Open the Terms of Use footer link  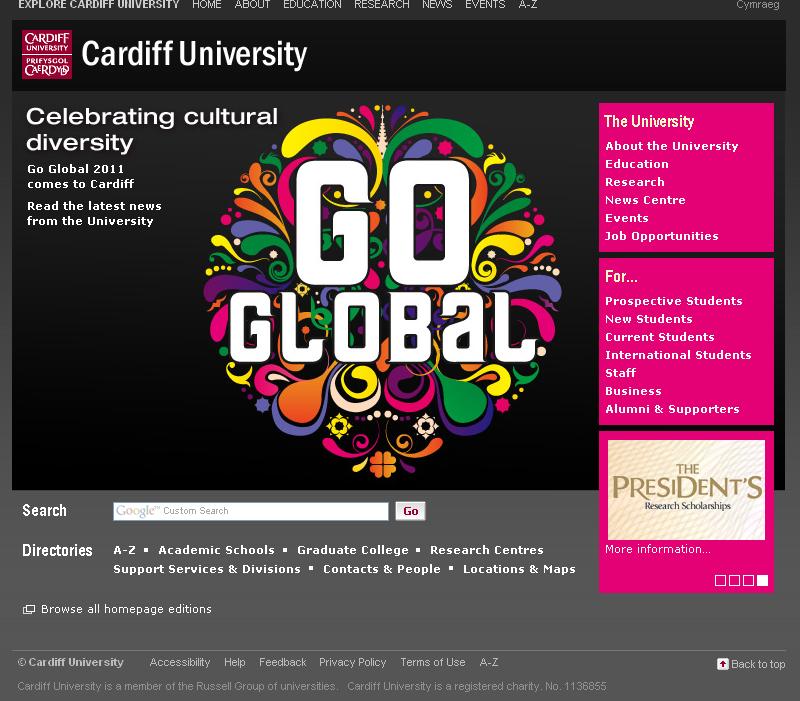(x=433, y=662)
